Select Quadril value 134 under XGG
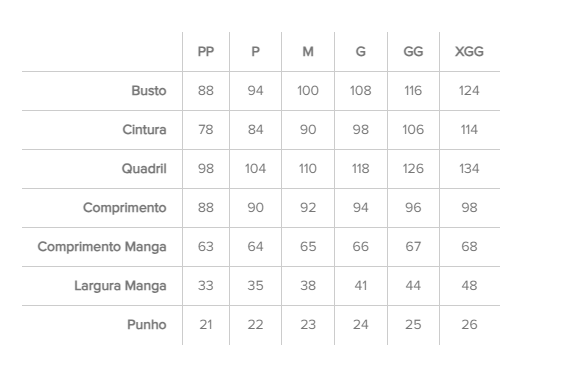The image size is (585, 368). click(x=469, y=169)
